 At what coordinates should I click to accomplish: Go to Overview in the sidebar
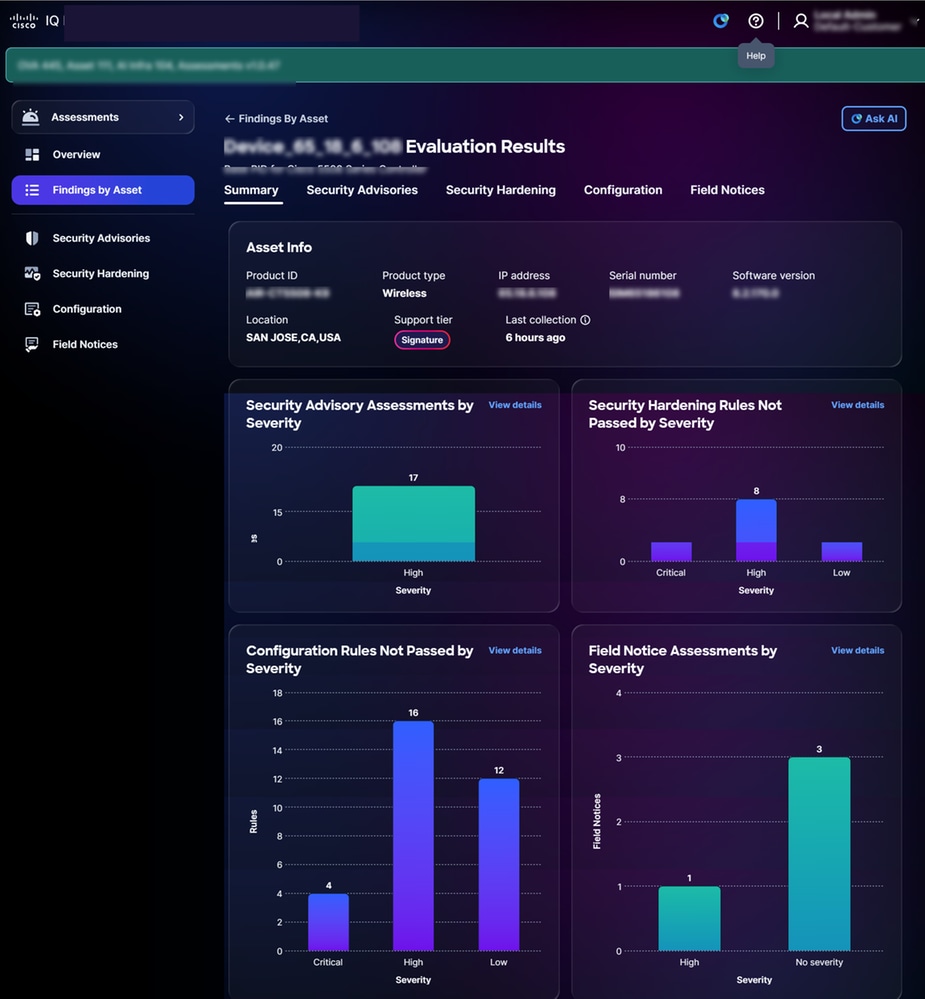coord(103,154)
